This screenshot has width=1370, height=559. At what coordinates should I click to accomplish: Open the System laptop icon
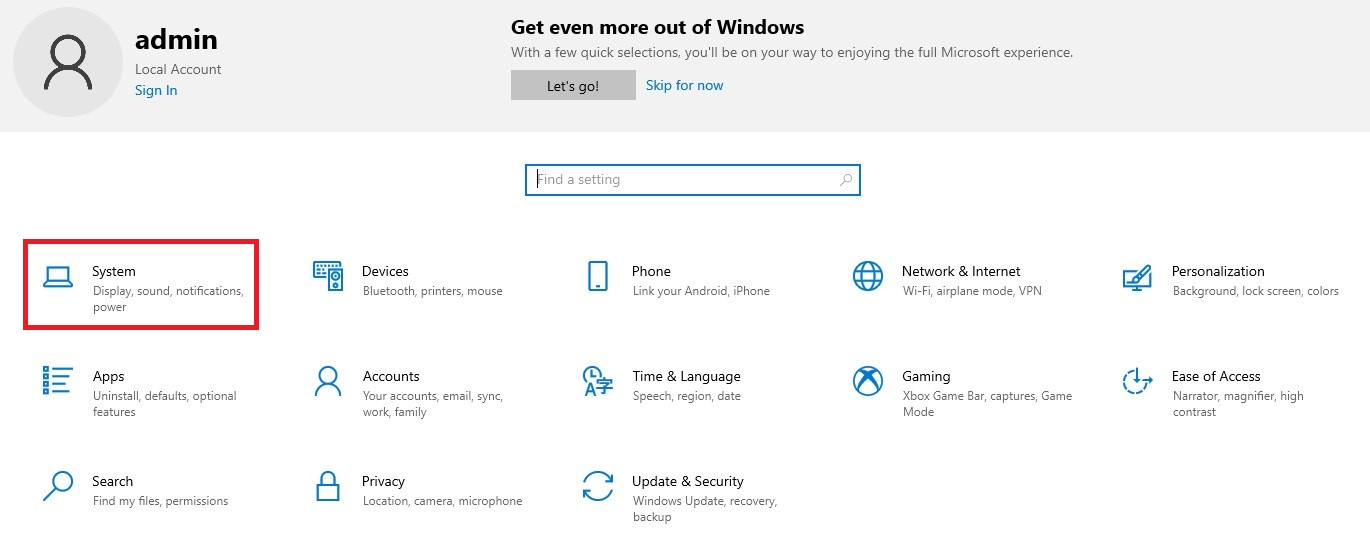pyautogui.click(x=58, y=277)
